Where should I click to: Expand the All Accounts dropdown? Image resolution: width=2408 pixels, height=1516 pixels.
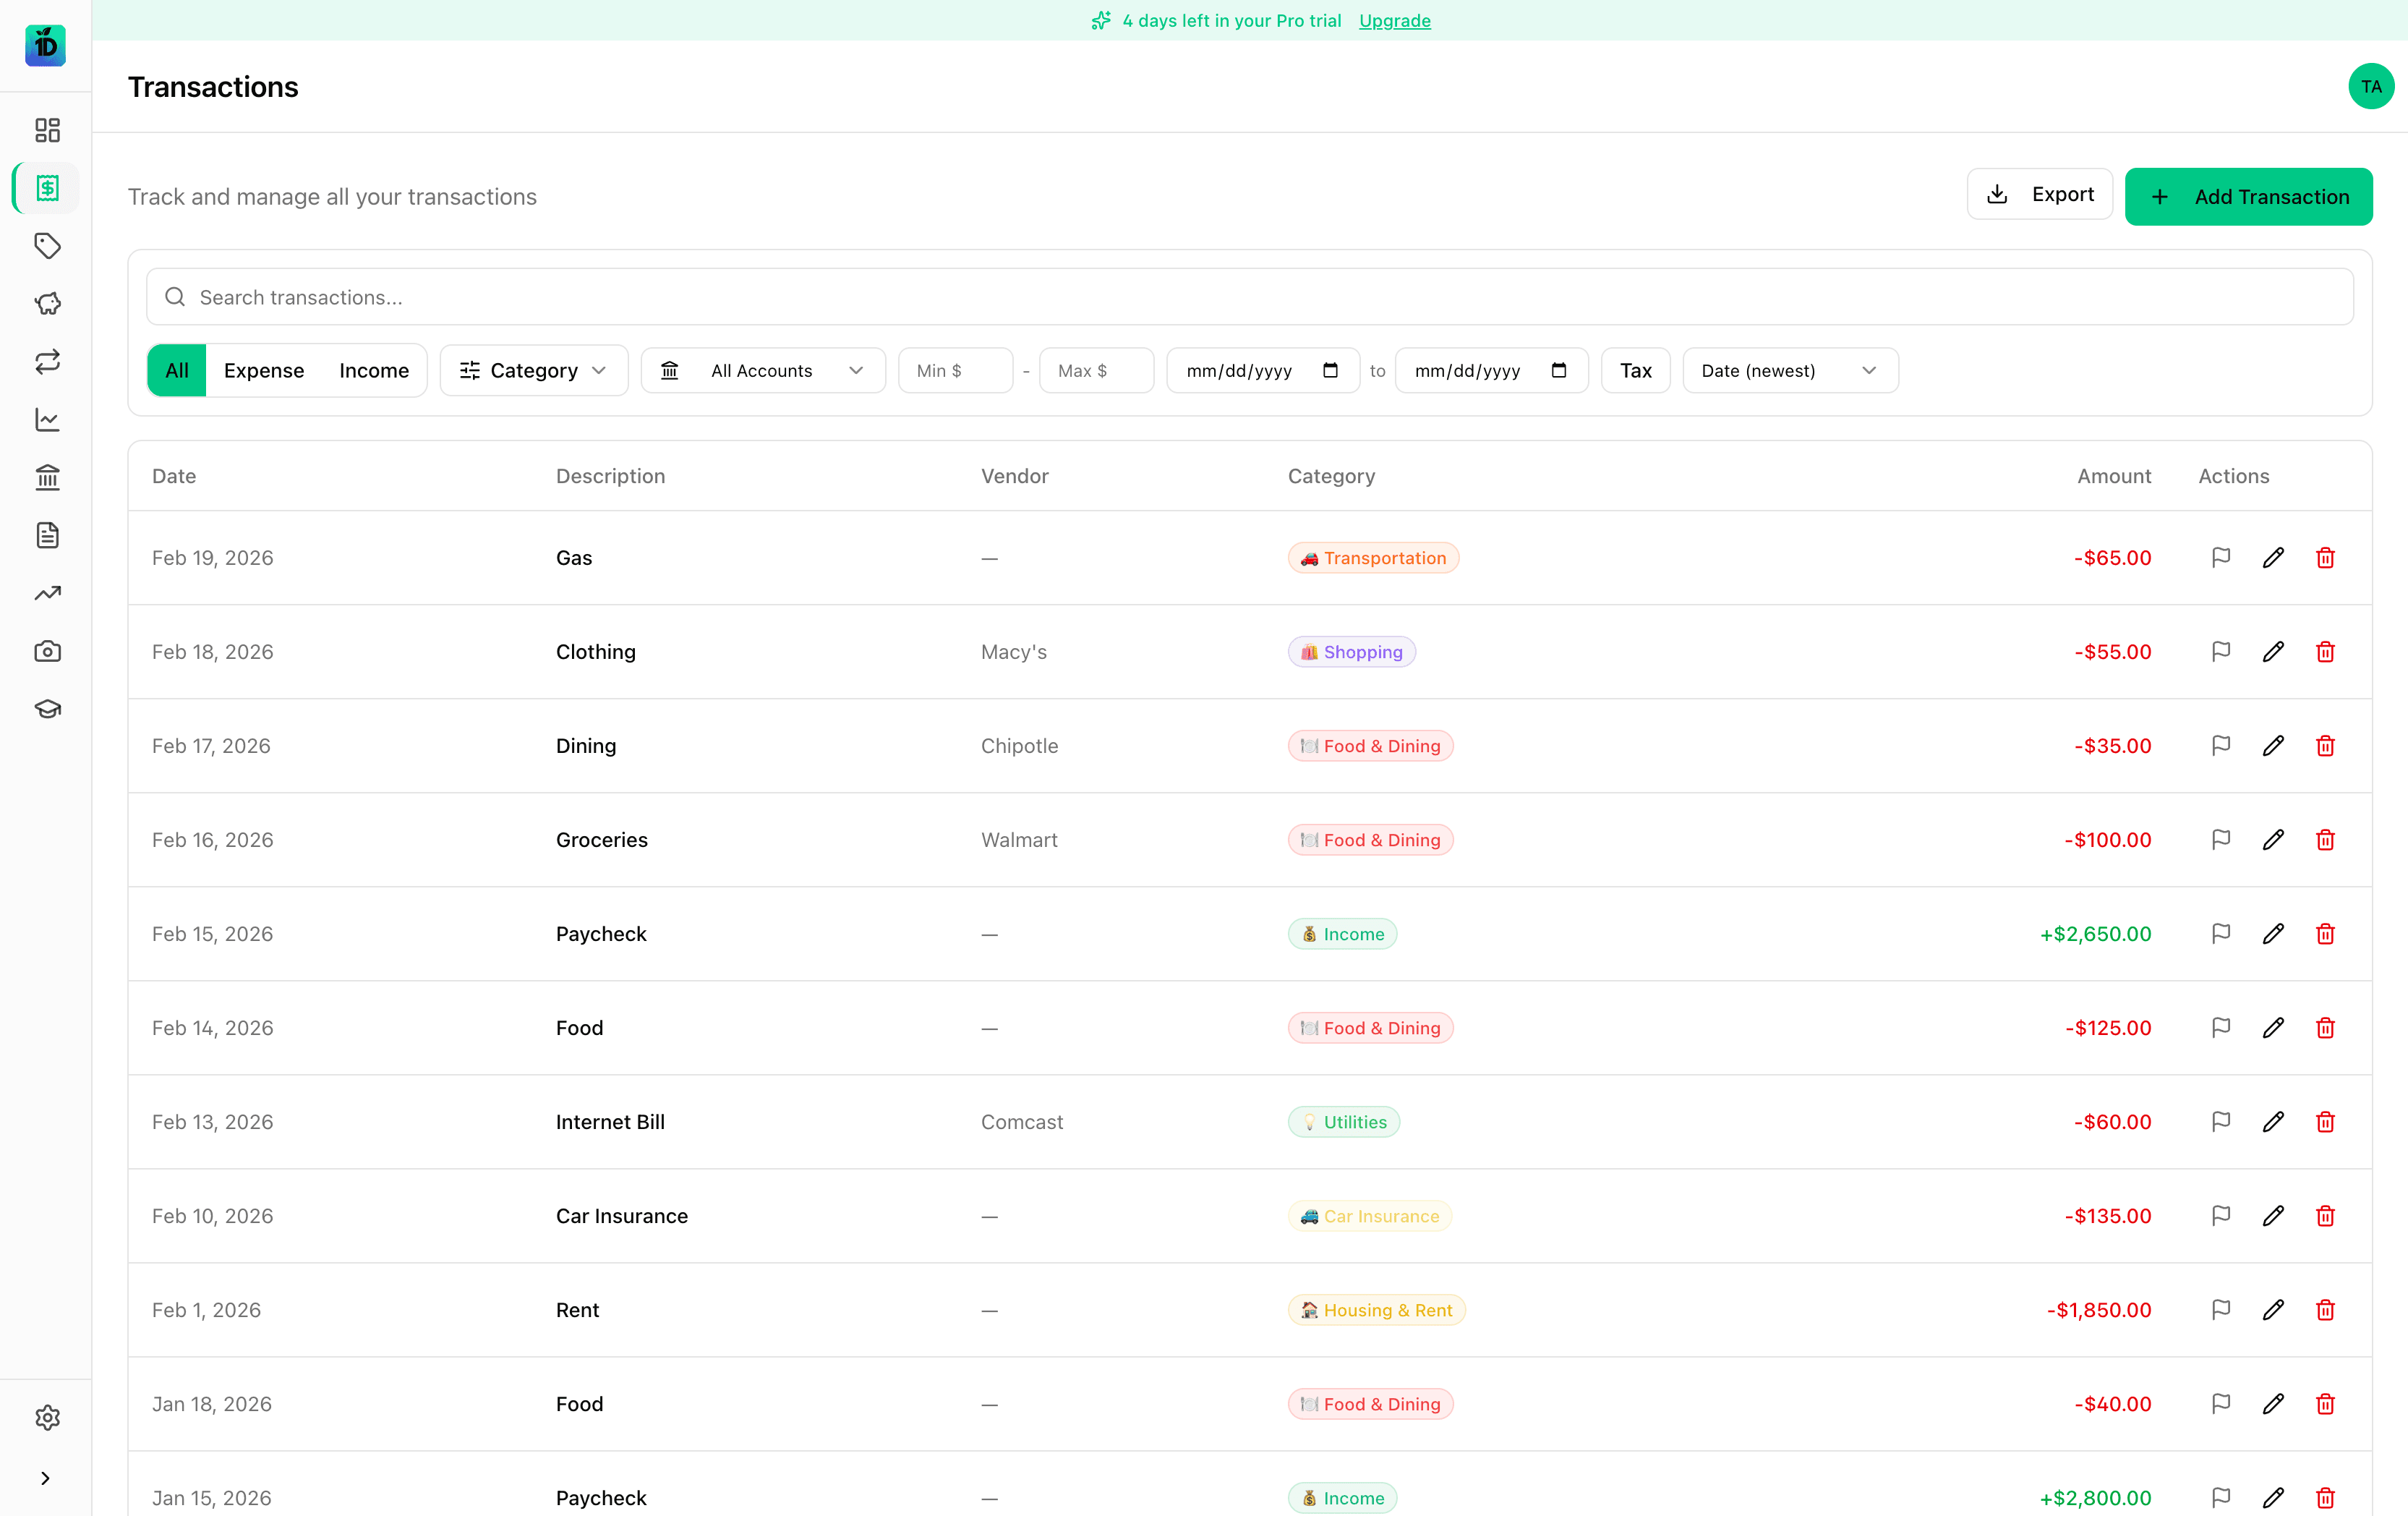coord(762,370)
